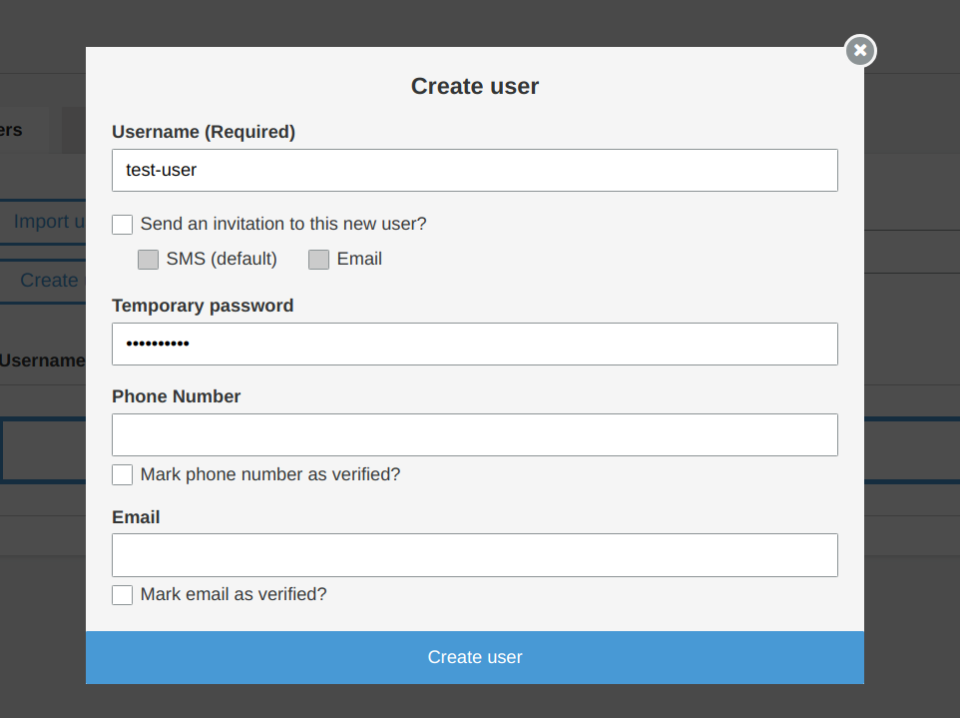
Task: Click the 'Phone Number' field label
Action: [x=176, y=396]
